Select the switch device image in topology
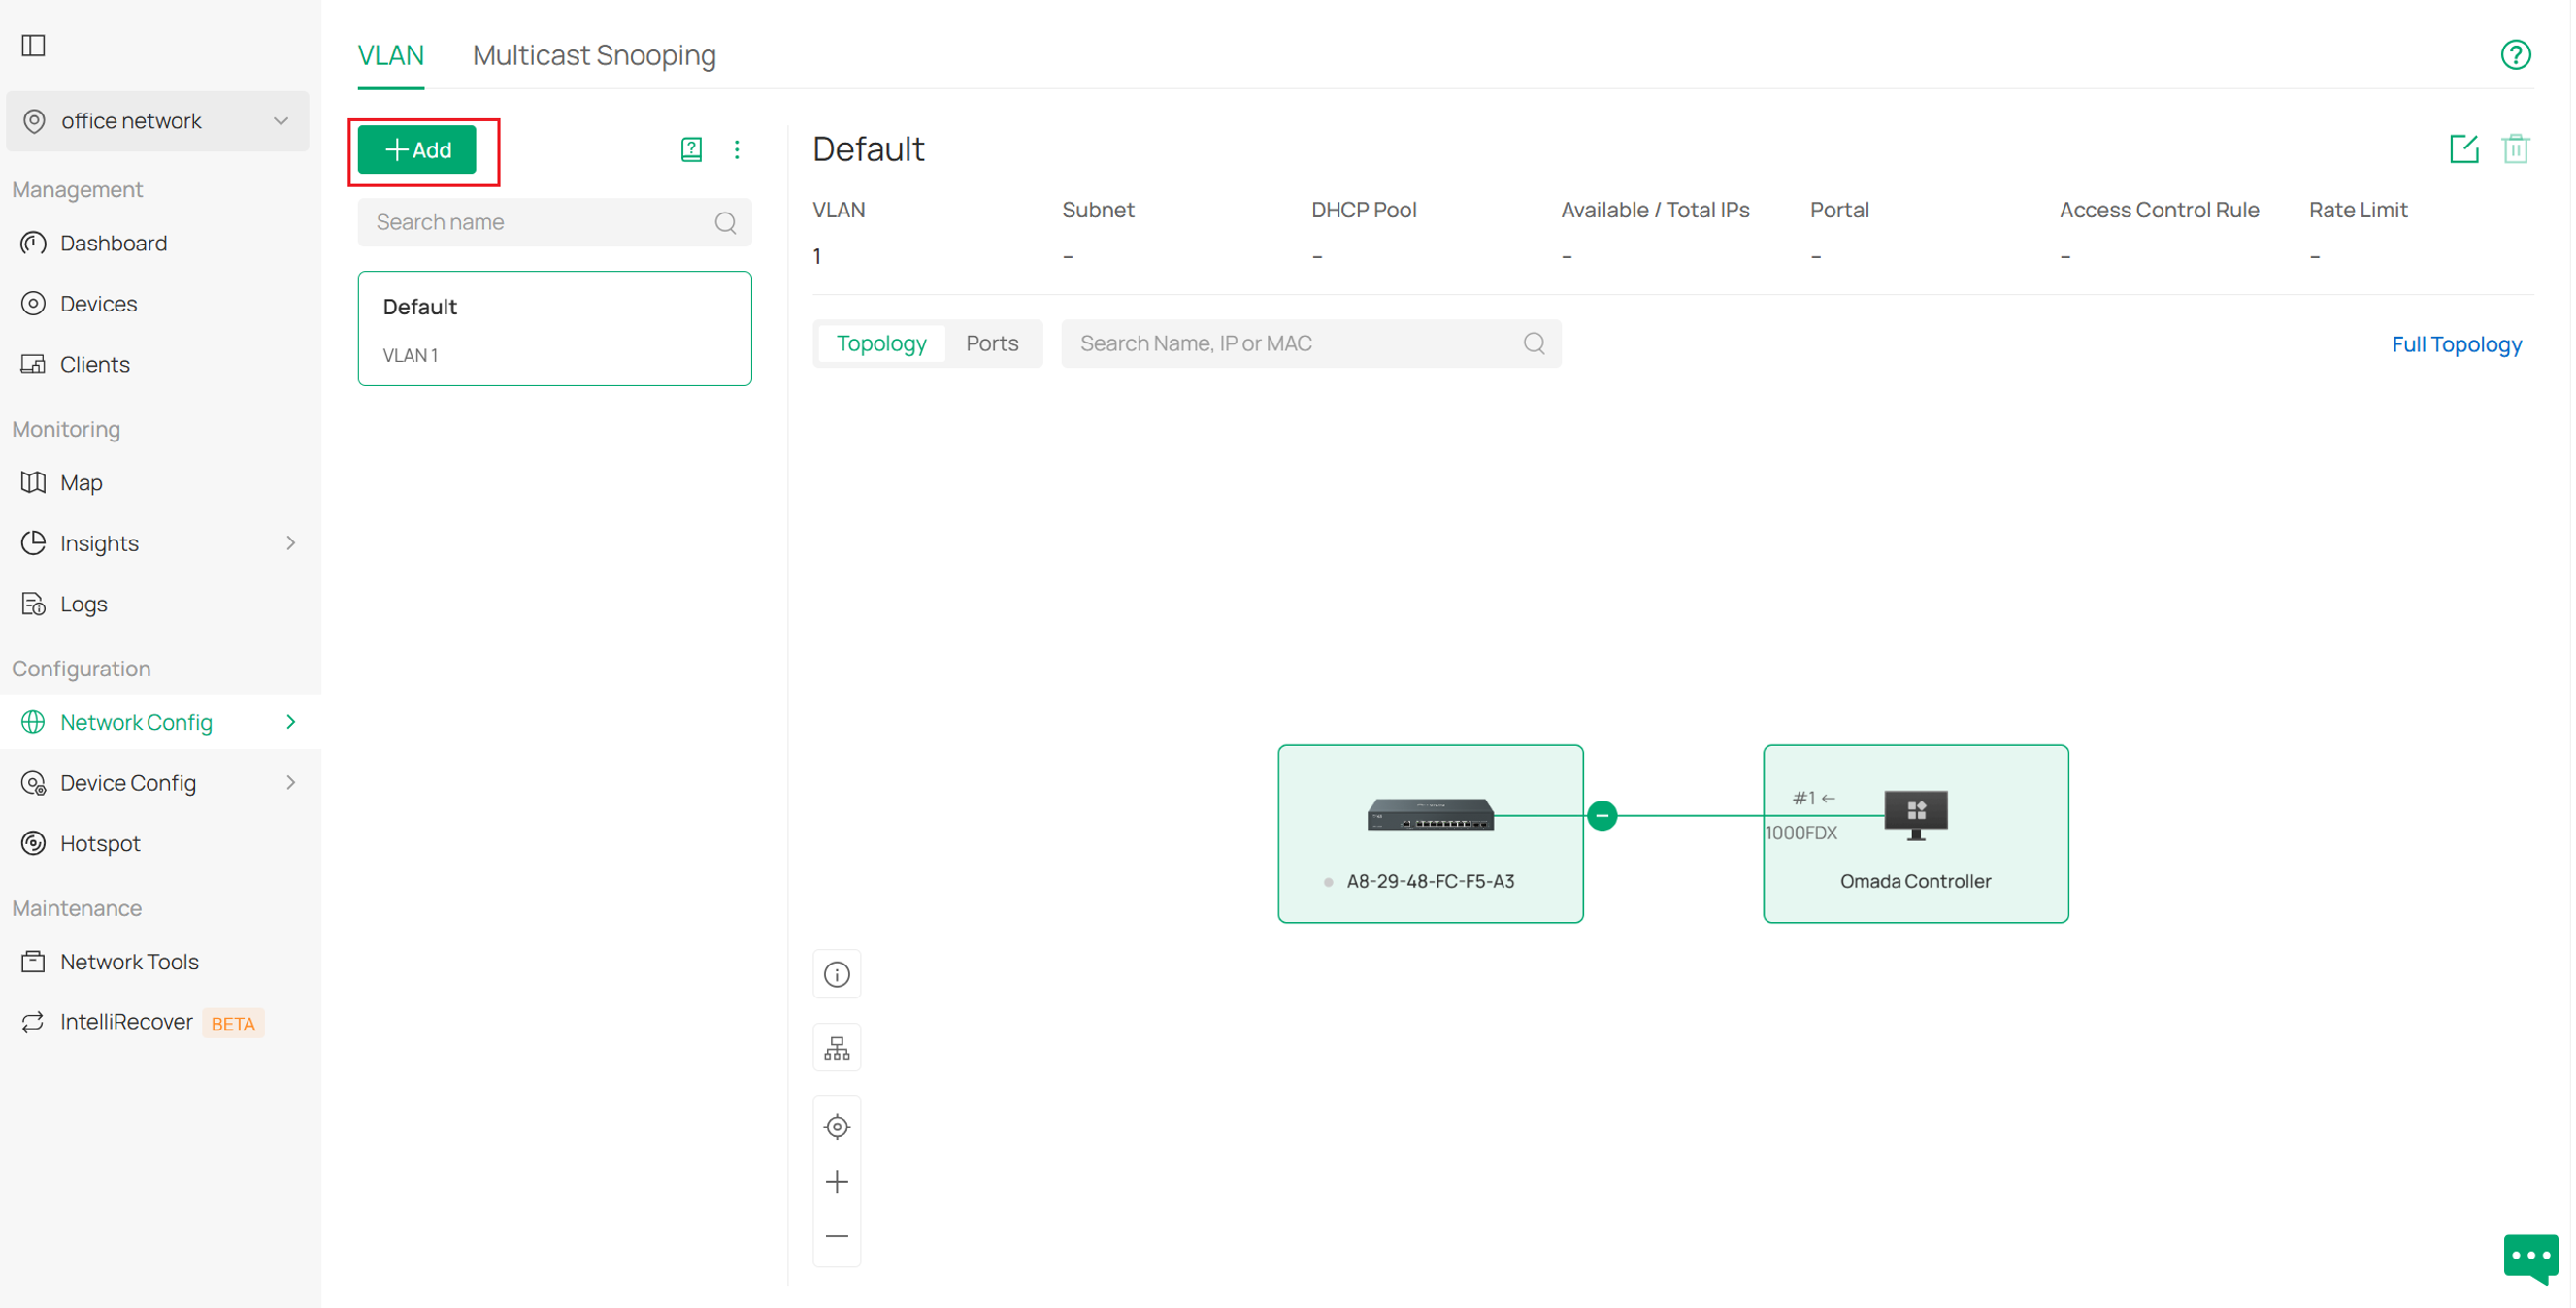 tap(1430, 815)
